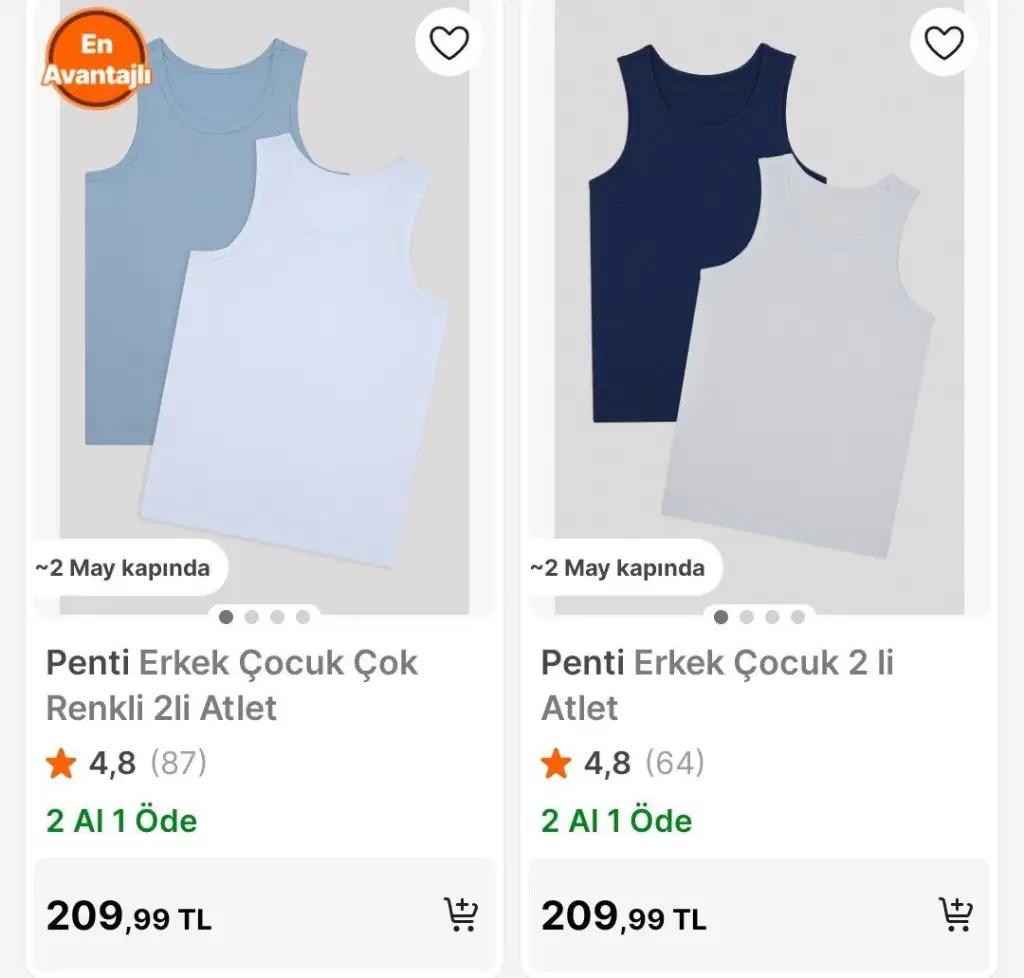This screenshot has width=1024, height=978.
Task: Select the last image dot on the right product
Action: [798, 617]
